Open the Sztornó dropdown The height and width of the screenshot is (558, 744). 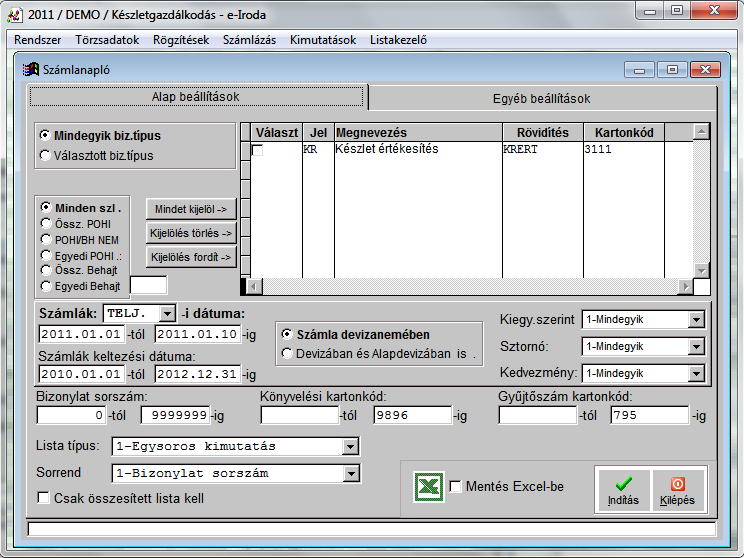point(696,346)
